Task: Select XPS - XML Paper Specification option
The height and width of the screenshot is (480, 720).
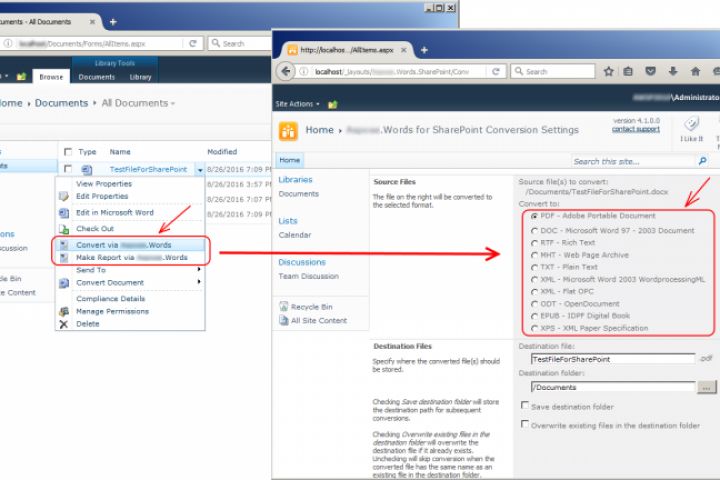Action: point(534,328)
